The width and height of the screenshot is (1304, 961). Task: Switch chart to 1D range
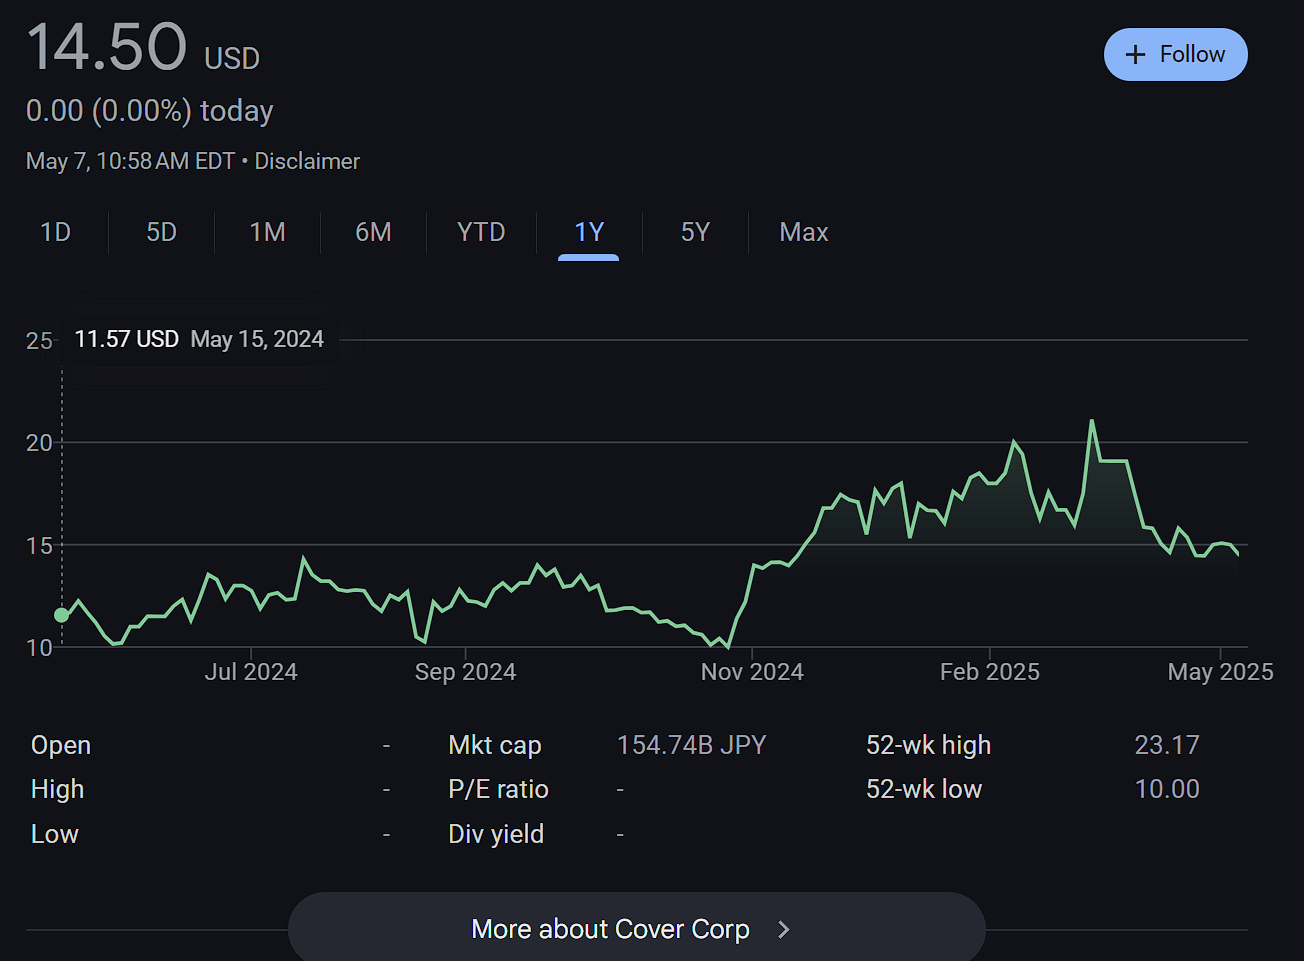click(55, 232)
